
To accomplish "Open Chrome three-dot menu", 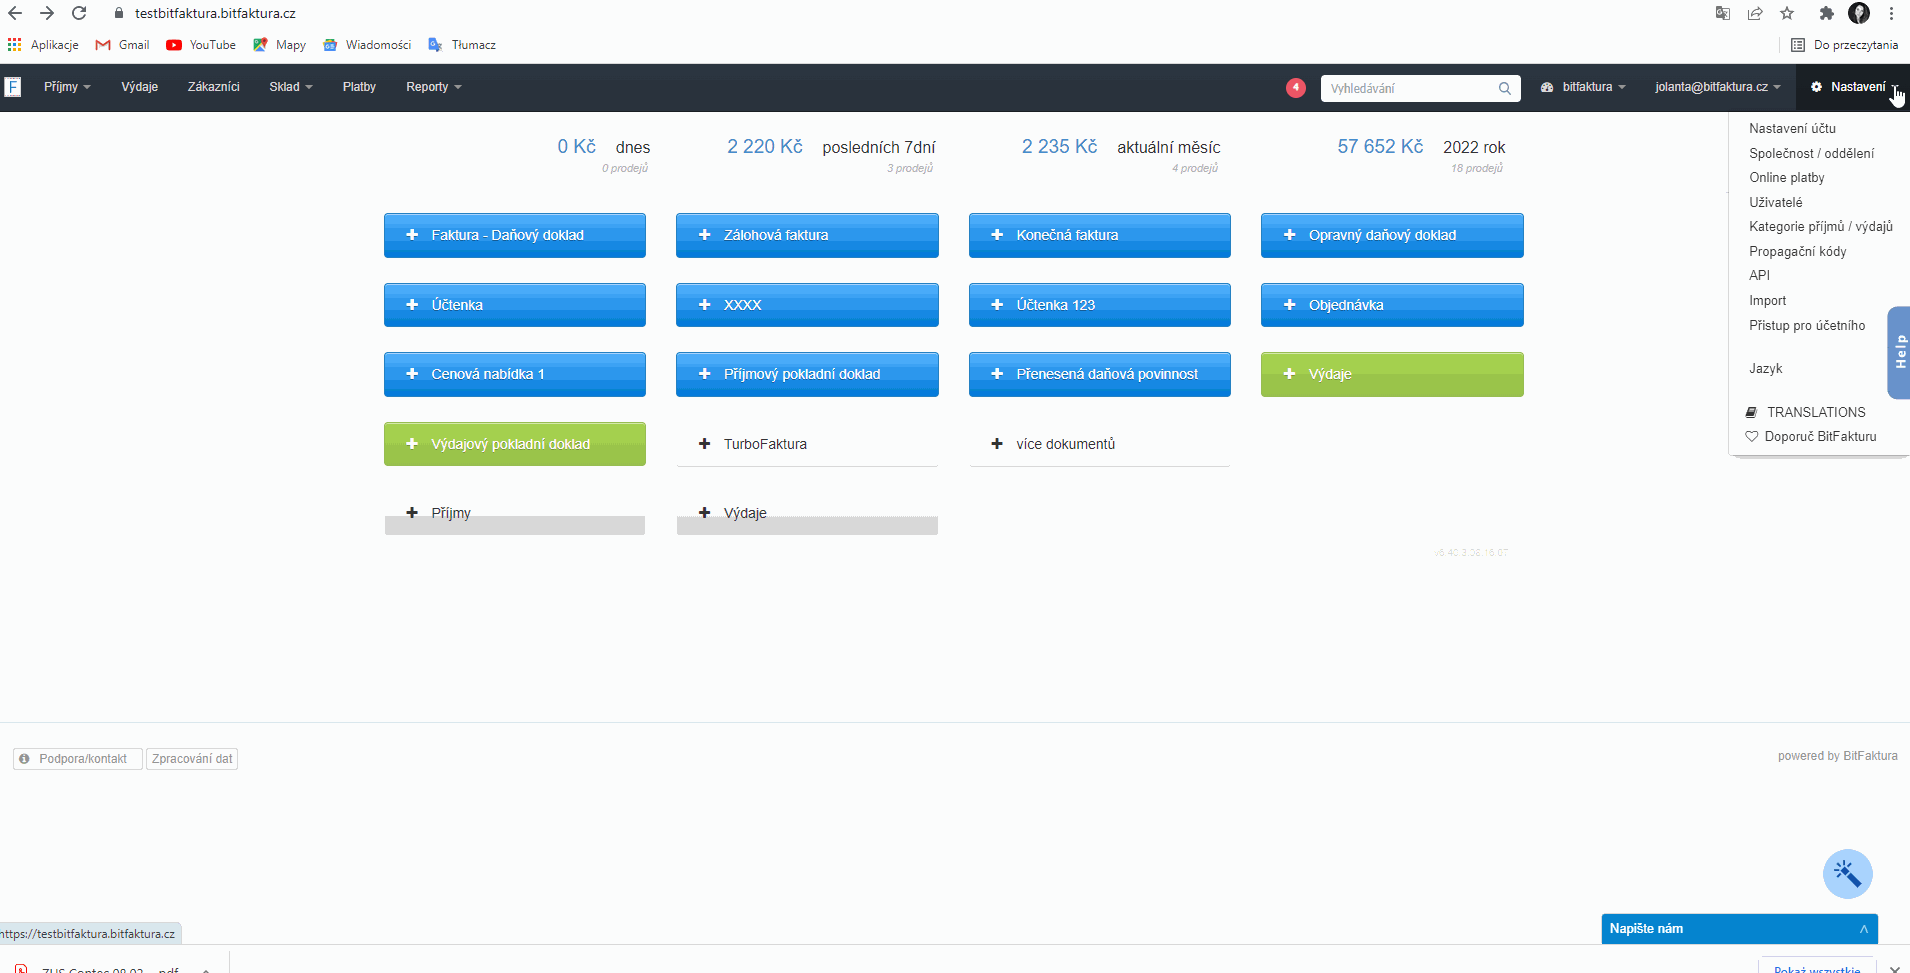I will 1891,14.
